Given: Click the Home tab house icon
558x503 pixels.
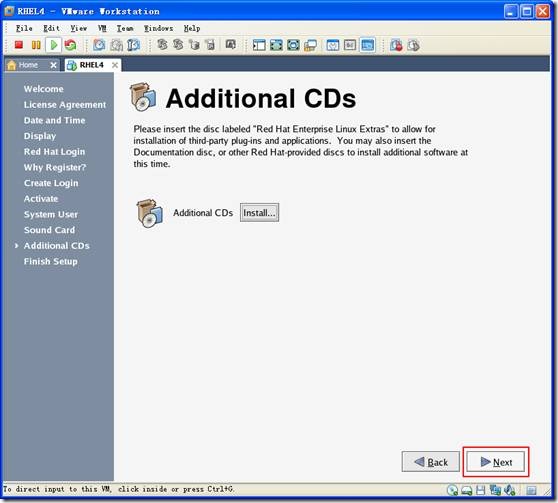Looking at the screenshot, I should tap(12, 65).
